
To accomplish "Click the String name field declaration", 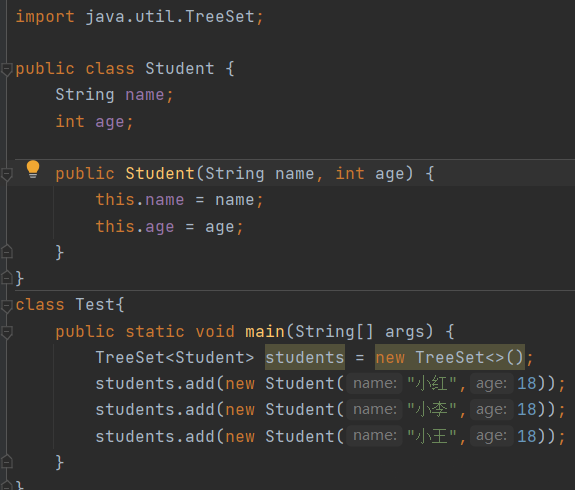I will [x=114, y=95].
